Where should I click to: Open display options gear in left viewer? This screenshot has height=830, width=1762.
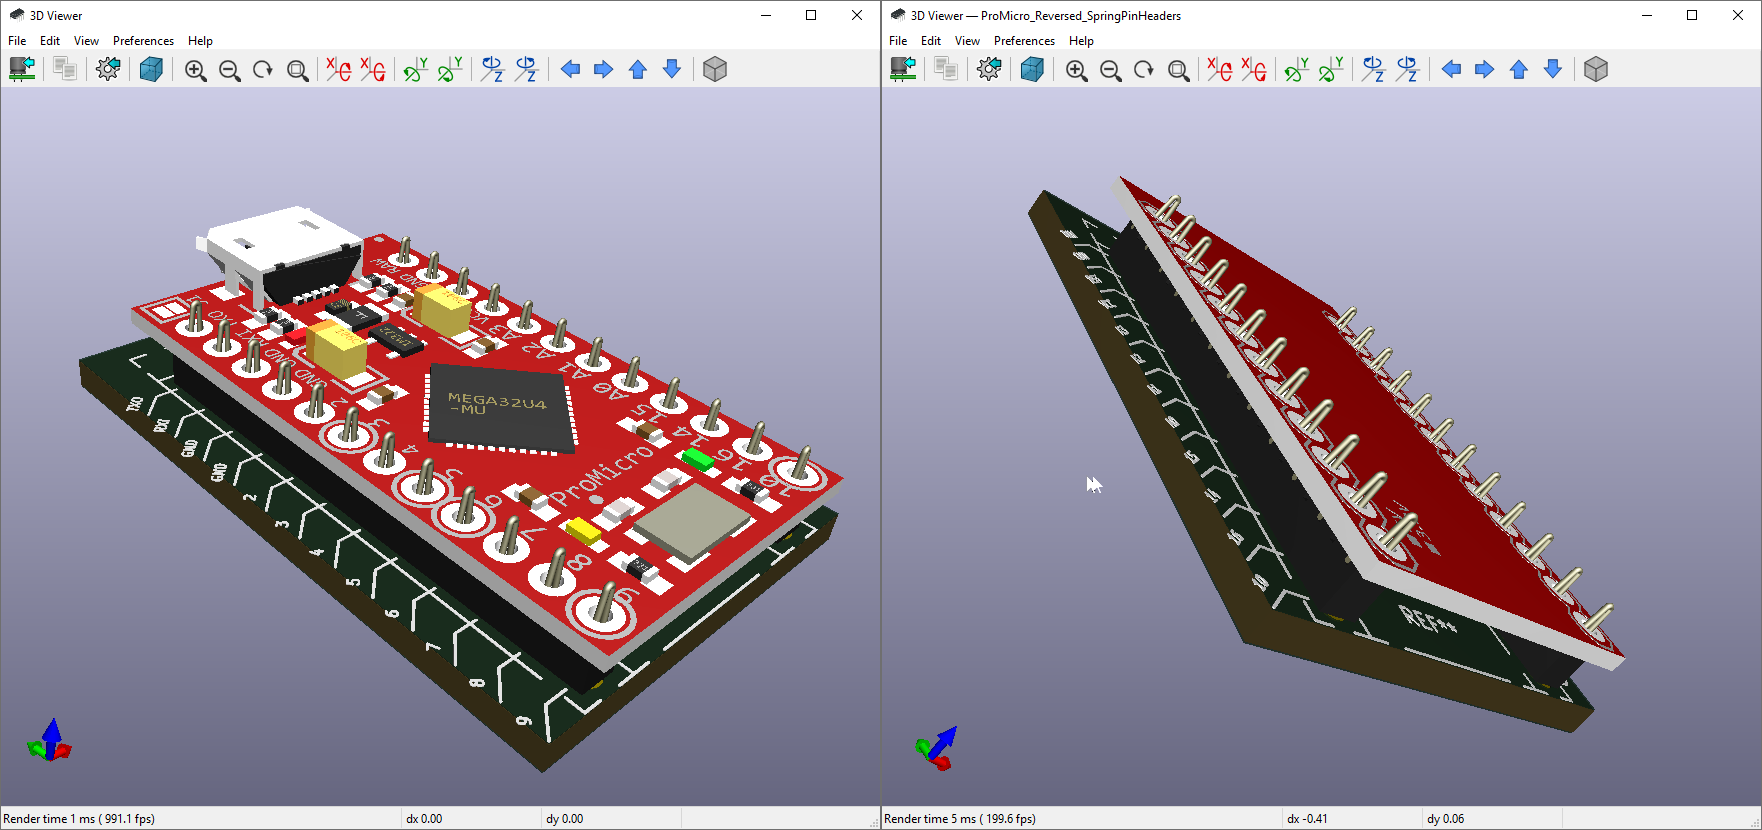click(x=108, y=69)
